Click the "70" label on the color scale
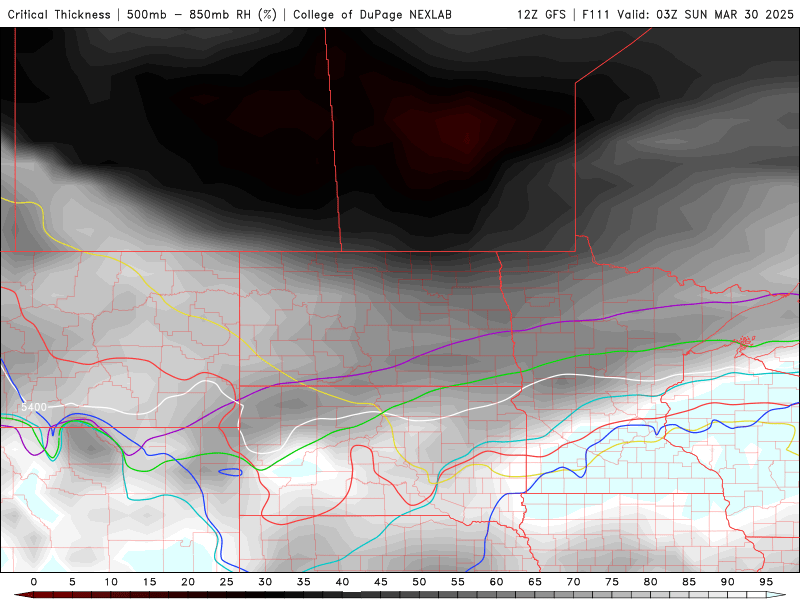 point(573,582)
